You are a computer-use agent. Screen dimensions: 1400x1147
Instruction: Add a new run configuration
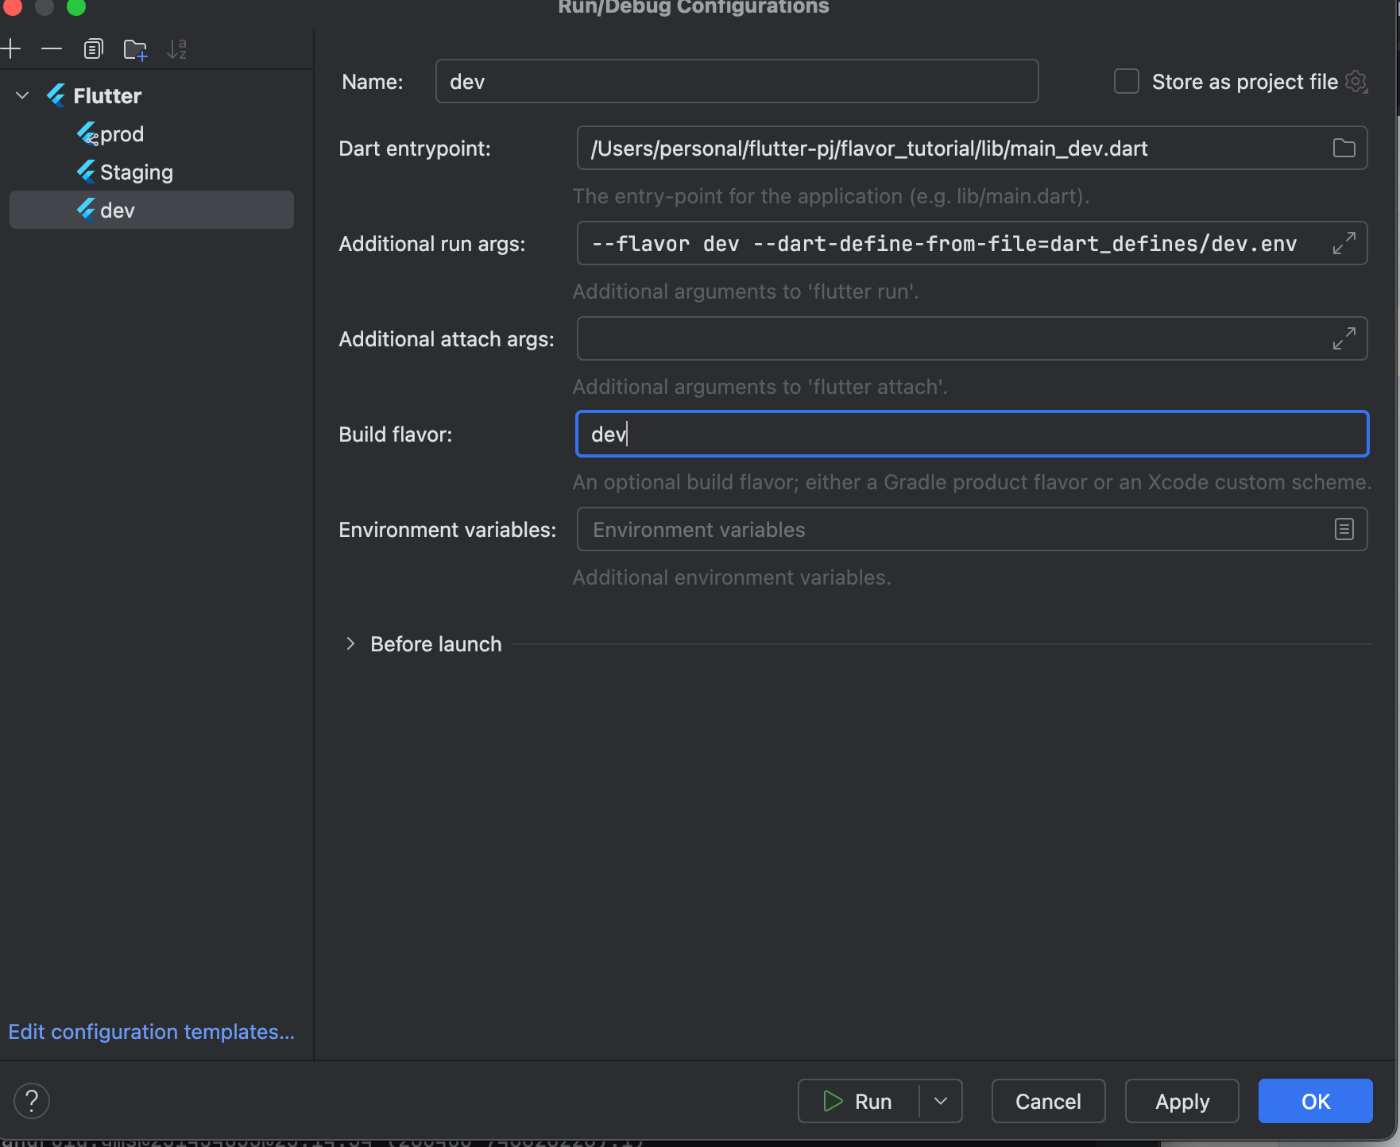pyautogui.click(x=10, y=48)
